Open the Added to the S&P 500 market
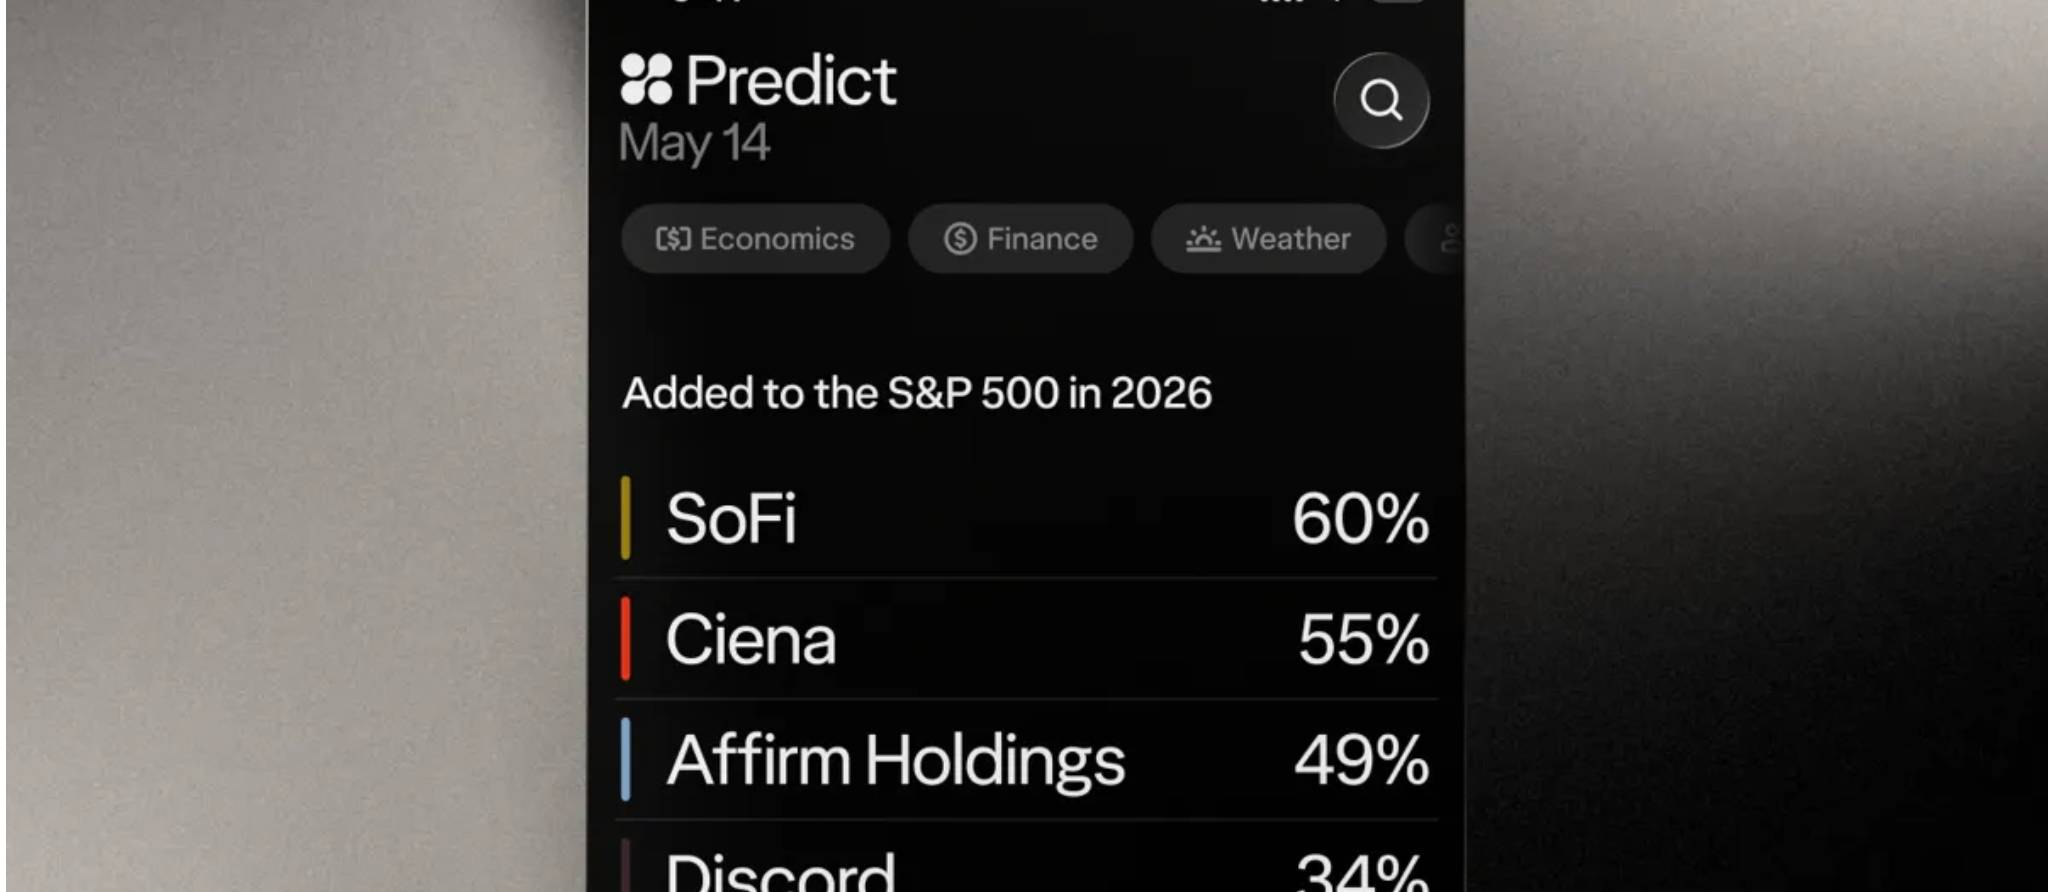The height and width of the screenshot is (892, 2048). (917, 393)
